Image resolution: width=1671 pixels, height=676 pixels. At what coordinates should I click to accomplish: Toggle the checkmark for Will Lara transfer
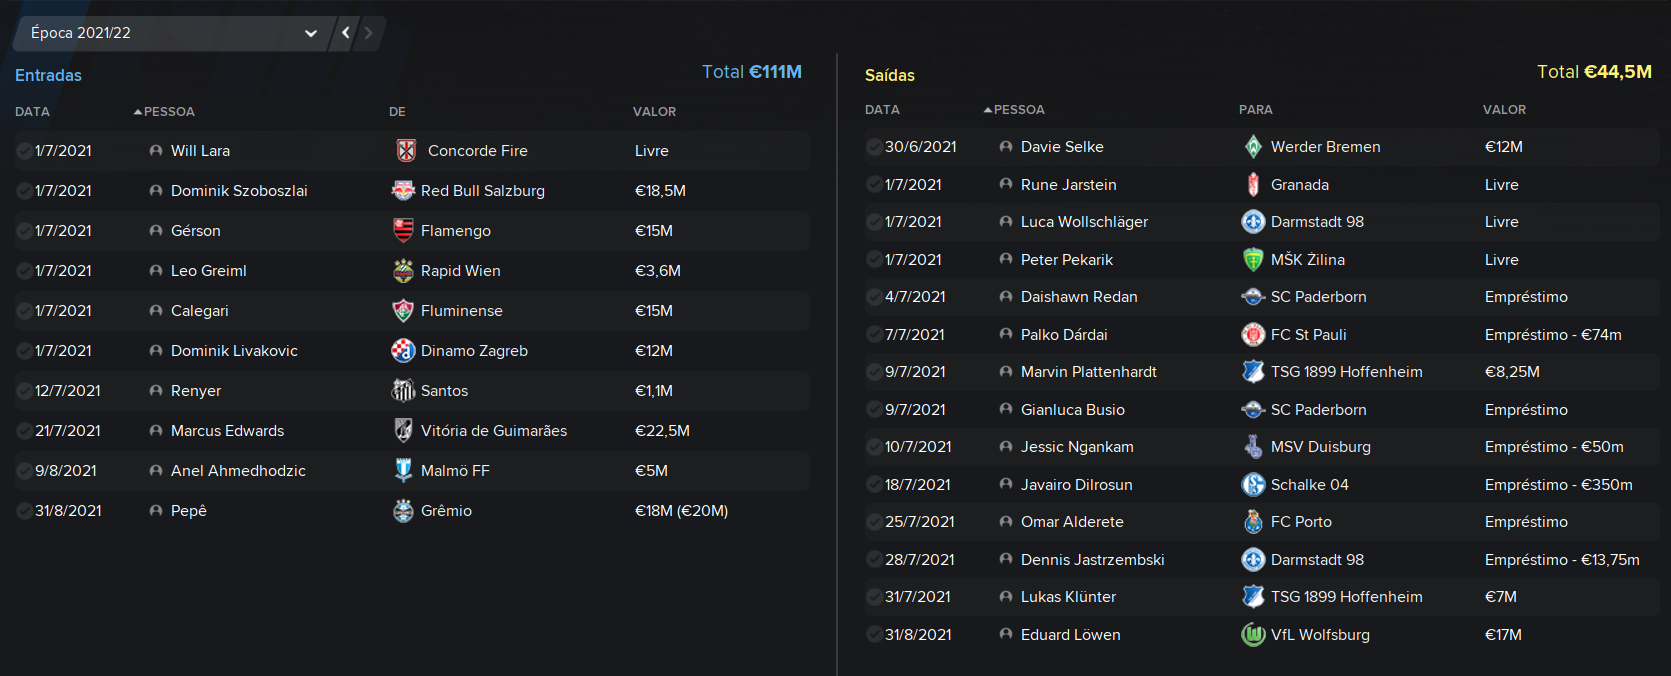click(24, 150)
